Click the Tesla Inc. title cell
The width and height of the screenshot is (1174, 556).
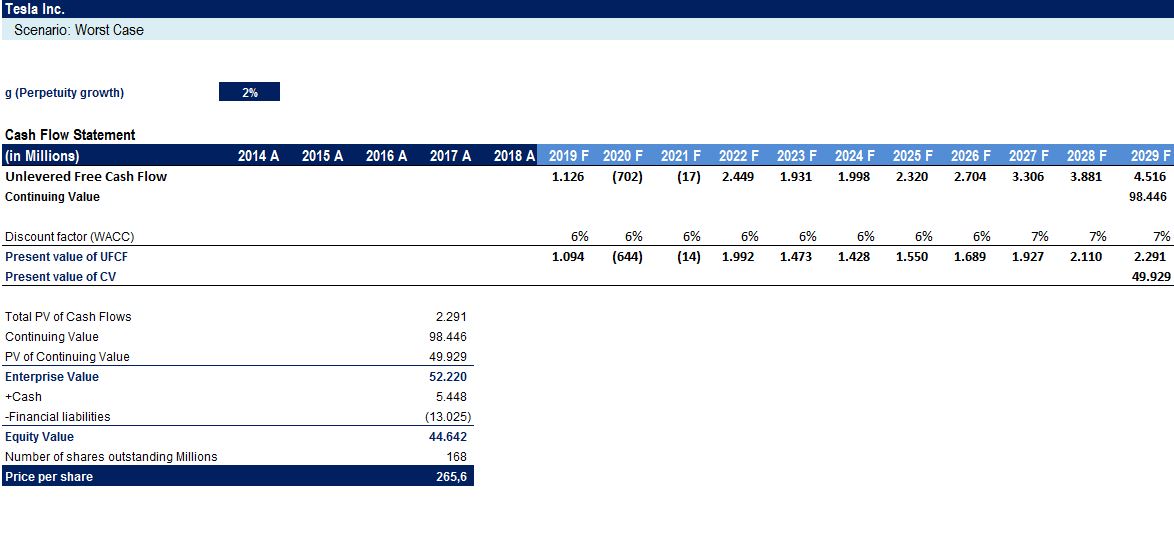34,9
